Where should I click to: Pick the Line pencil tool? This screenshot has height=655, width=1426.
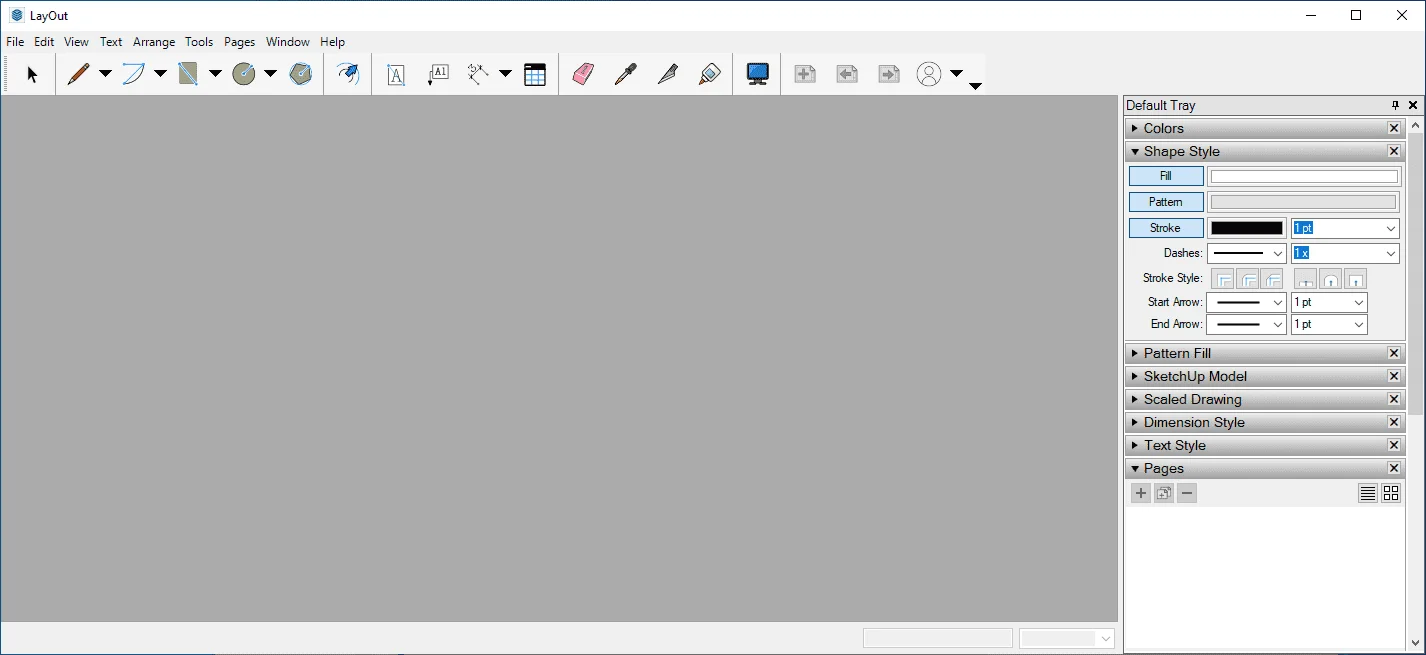78,74
